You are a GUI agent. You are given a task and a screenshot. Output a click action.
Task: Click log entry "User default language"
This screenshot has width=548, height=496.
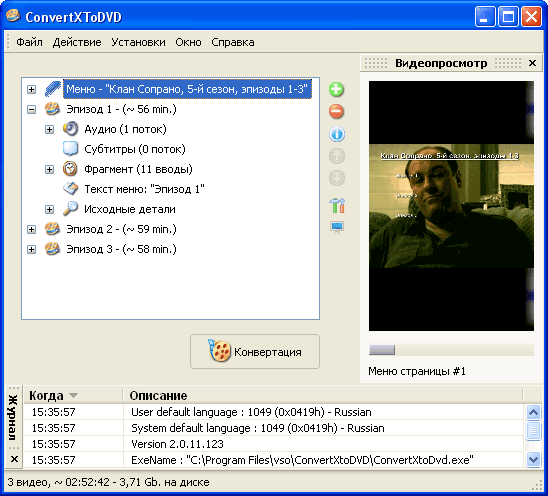coord(251,412)
